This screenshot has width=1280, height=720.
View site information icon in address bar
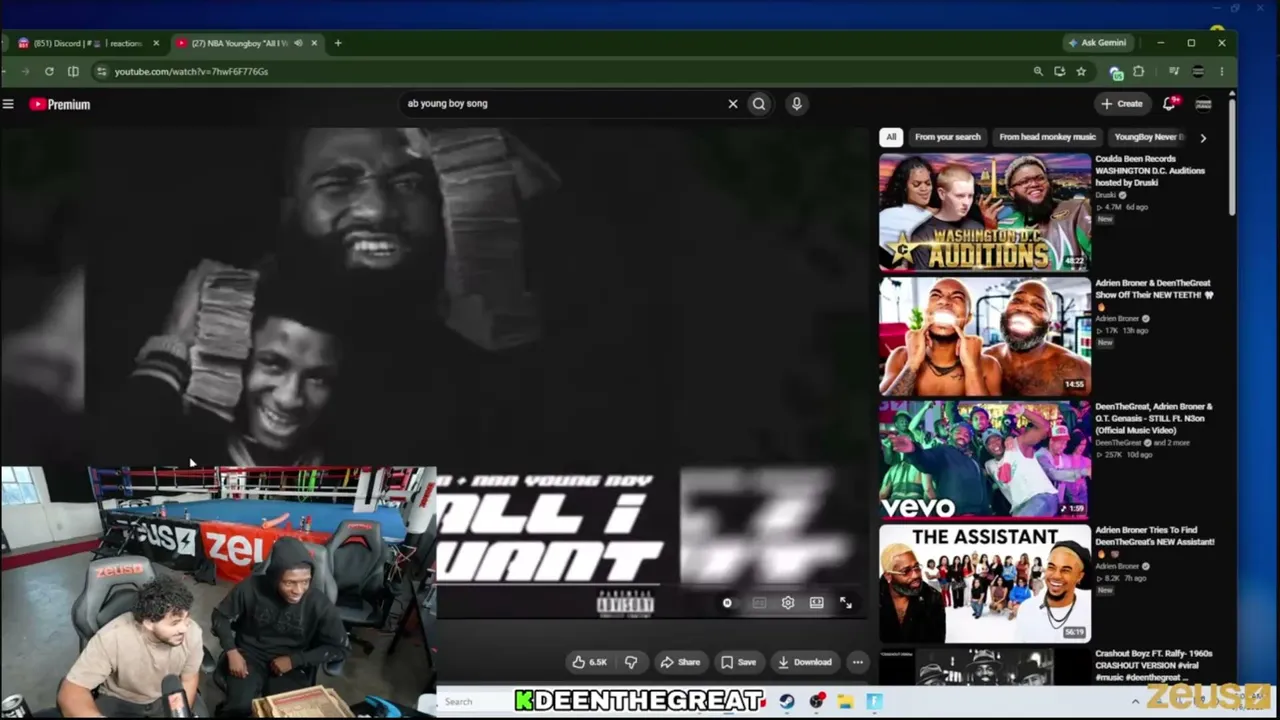(101, 71)
